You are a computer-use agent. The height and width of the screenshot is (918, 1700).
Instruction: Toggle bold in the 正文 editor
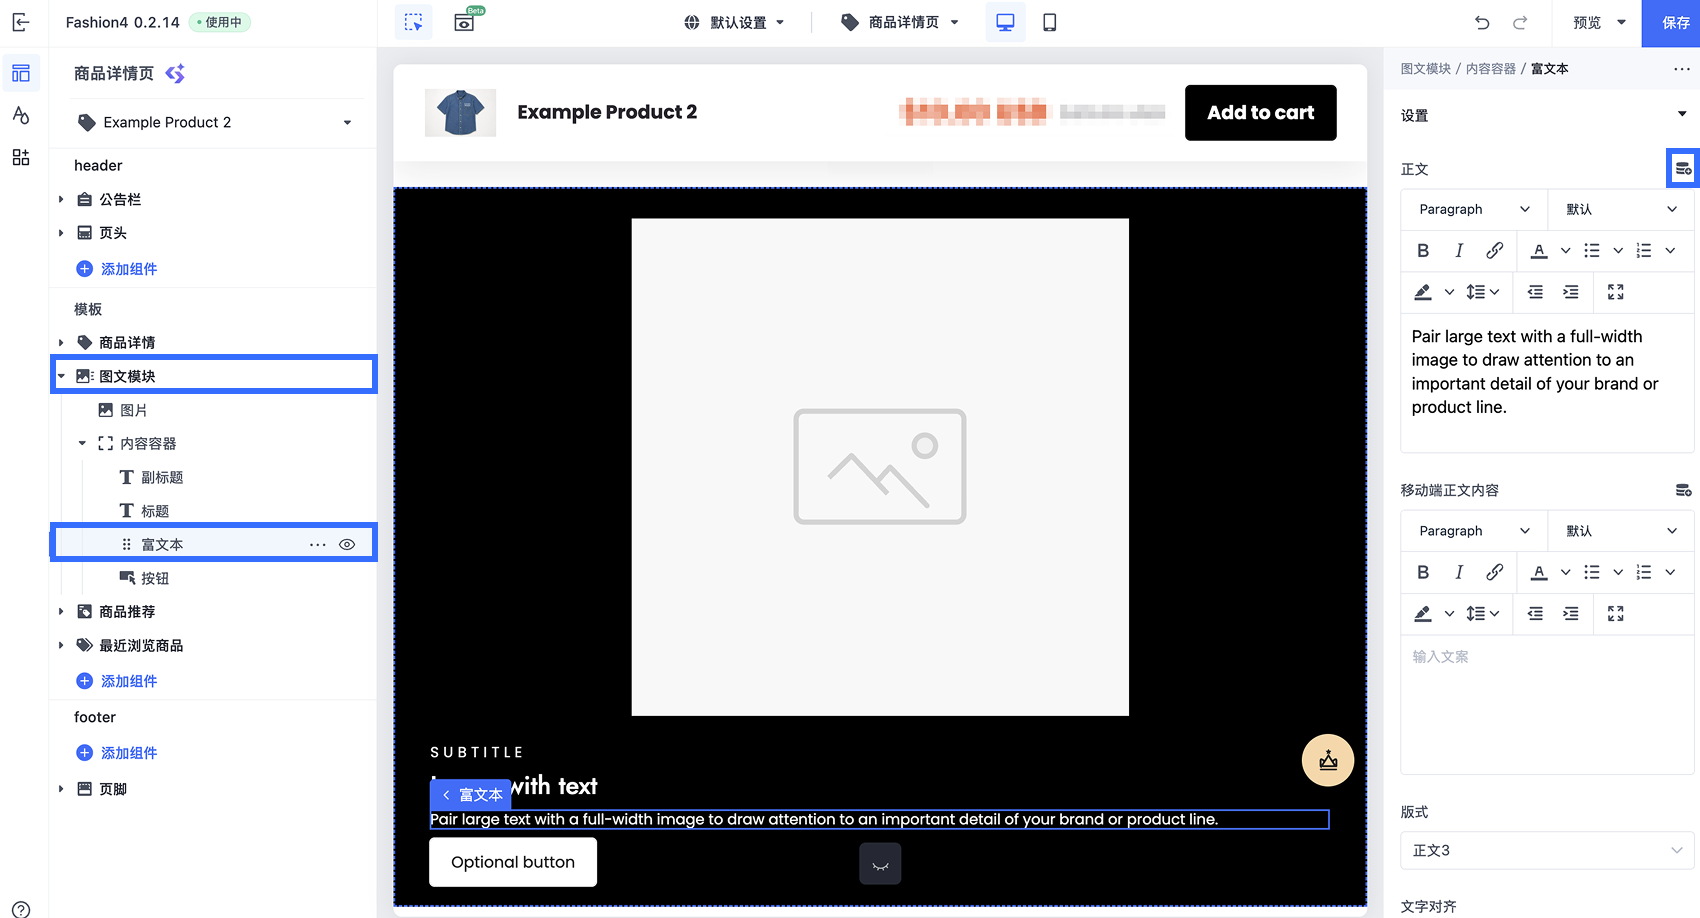click(x=1423, y=250)
